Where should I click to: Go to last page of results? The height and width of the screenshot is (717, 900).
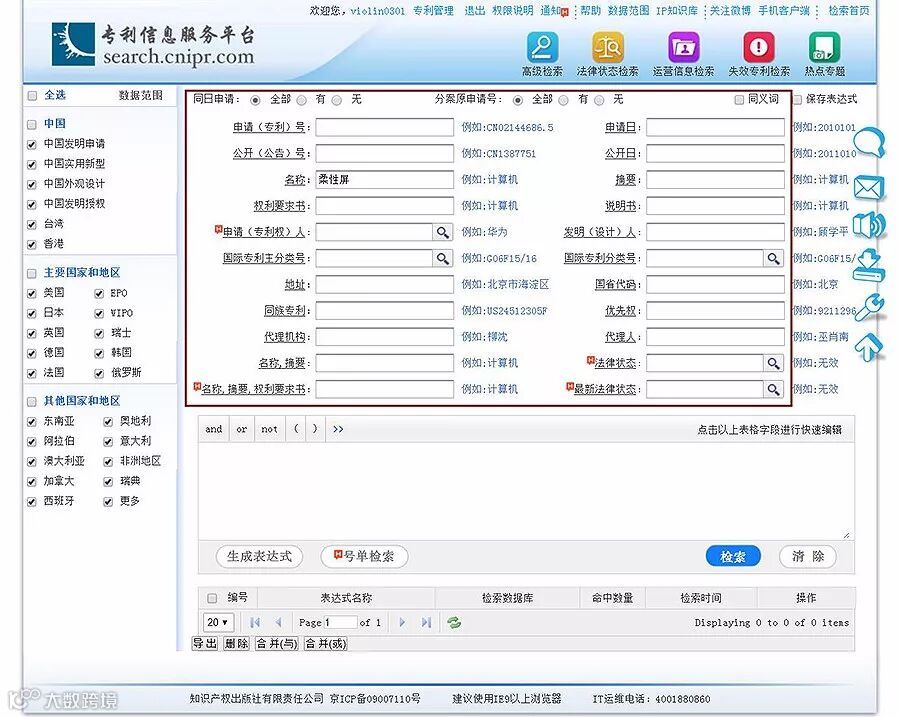pos(426,622)
